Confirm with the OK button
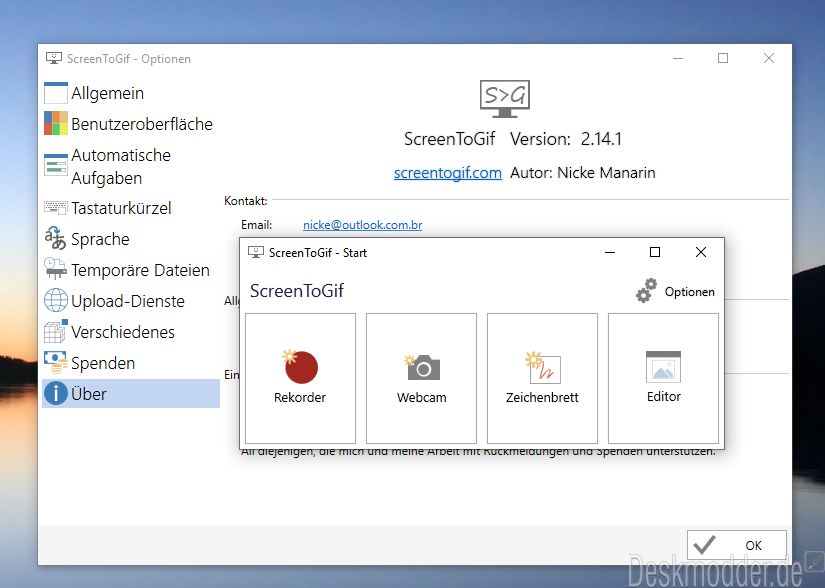This screenshot has width=825, height=588. pyautogui.click(x=737, y=545)
